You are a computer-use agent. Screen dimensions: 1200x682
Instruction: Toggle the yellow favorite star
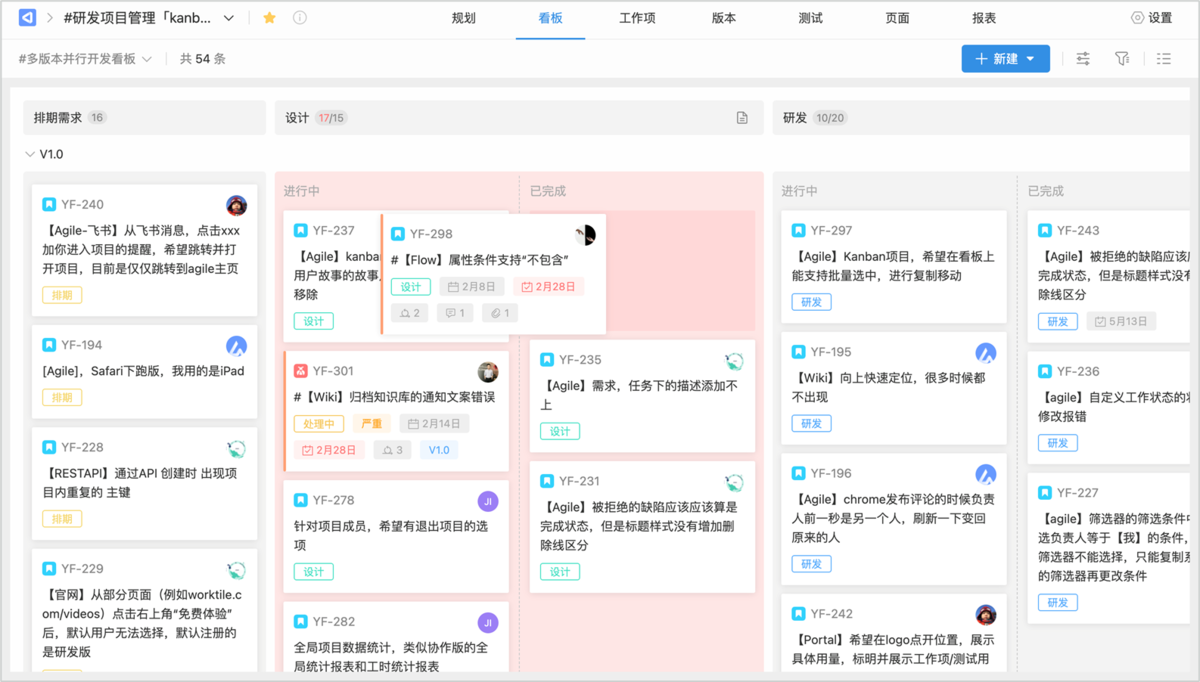click(x=269, y=18)
